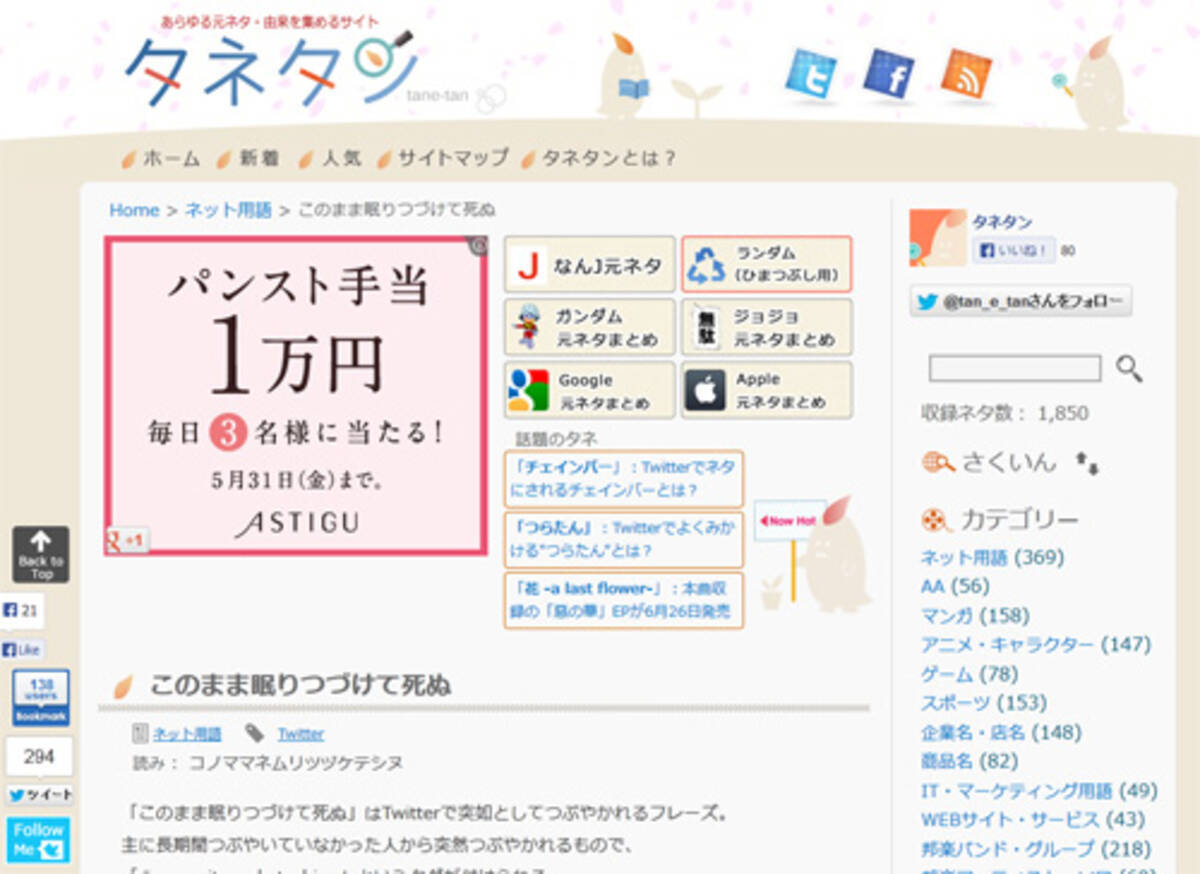Click Home breadcrumb link
The height and width of the screenshot is (874, 1200).
[x=134, y=210]
